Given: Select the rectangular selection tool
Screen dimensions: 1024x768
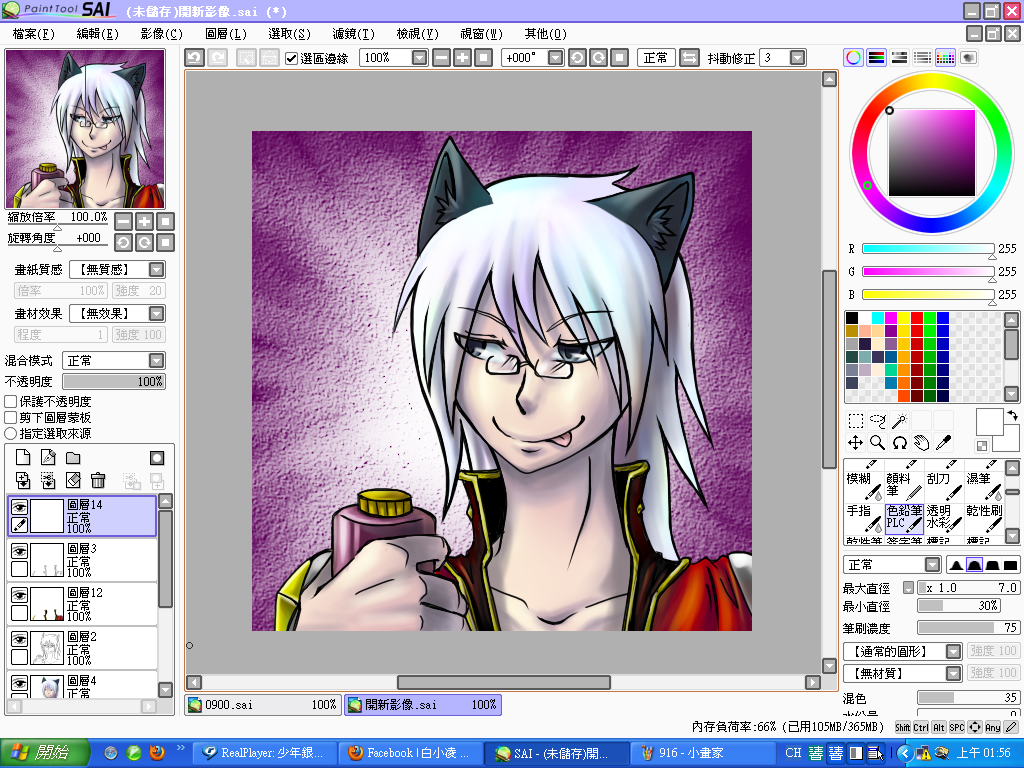Looking at the screenshot, I should coord(856,421).
